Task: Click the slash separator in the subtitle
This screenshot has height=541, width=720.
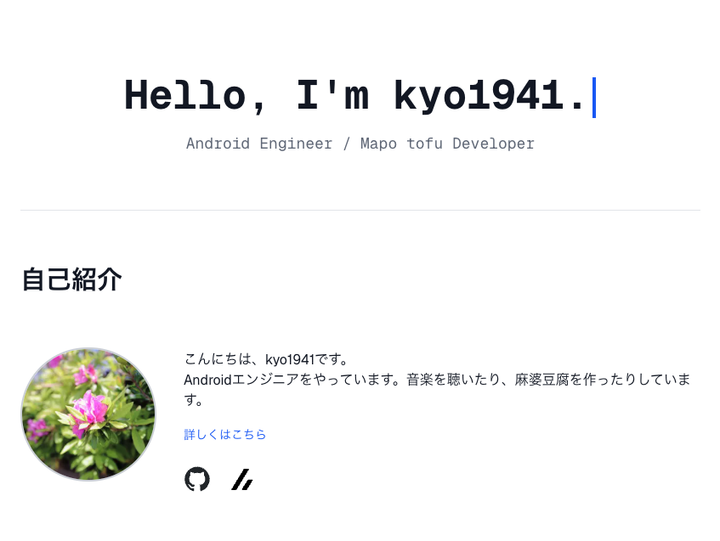Action: tap(346, 144)
